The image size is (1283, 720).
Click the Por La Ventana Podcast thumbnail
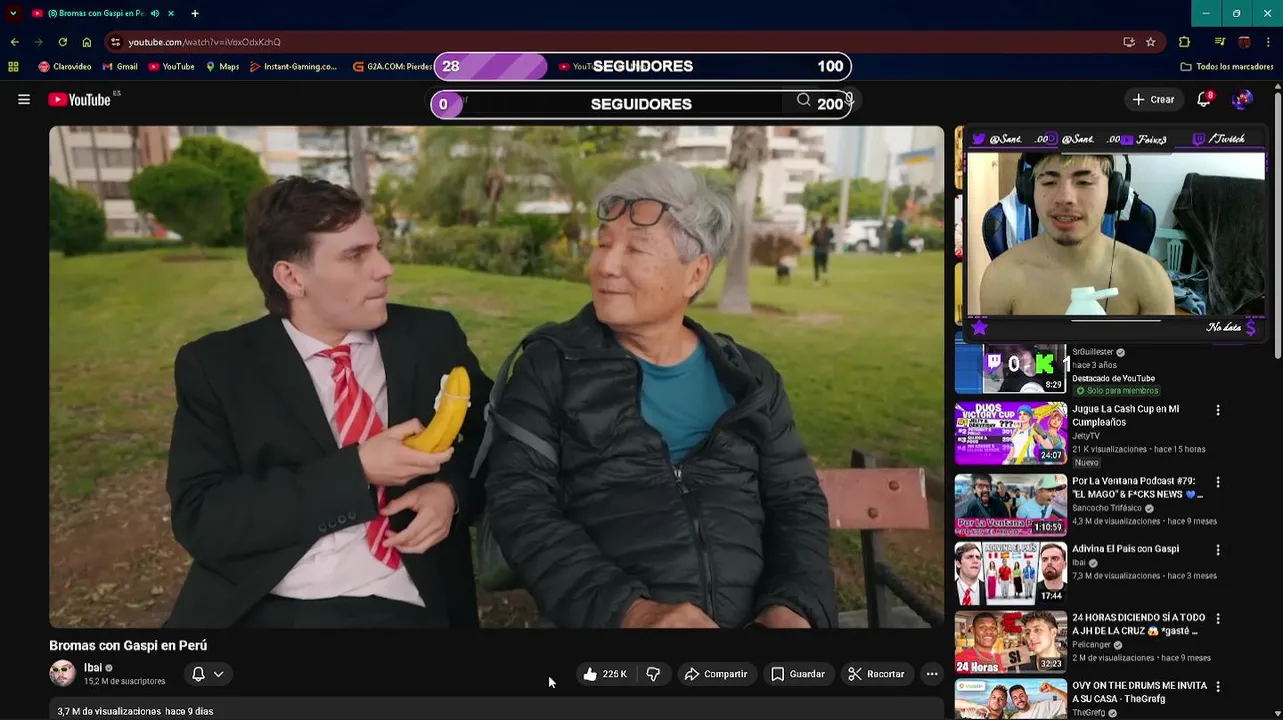coord(1010,504)
